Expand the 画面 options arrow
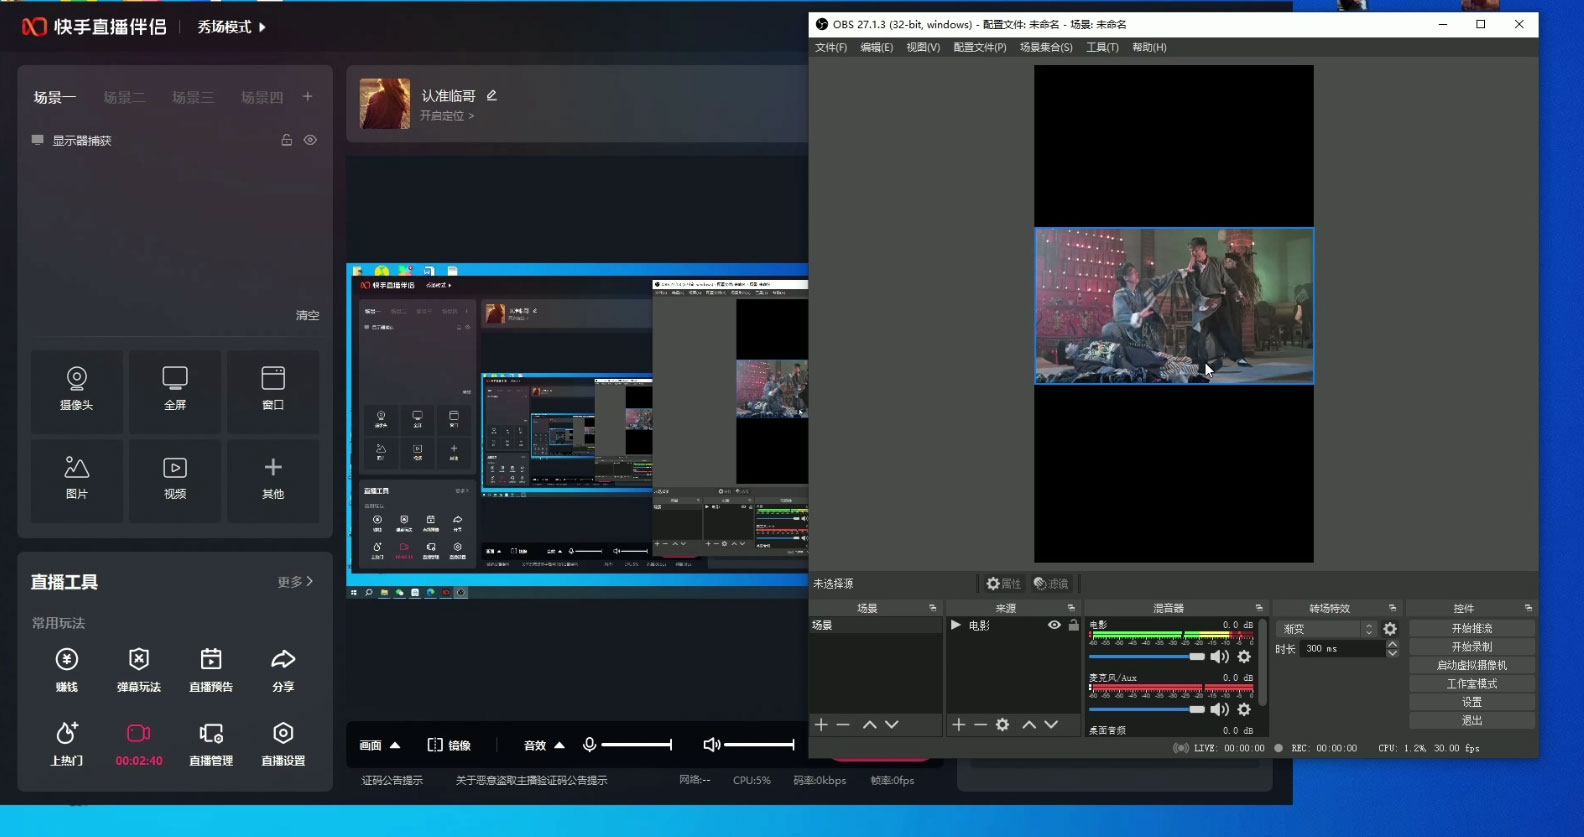Image resolution: width=1584 pixels, height=837 pixels. (395, 745)
